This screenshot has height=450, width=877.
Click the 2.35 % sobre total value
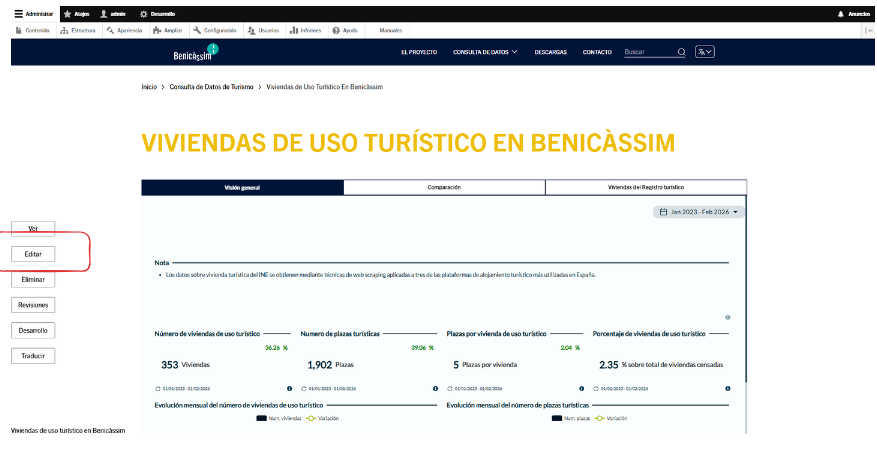tap(661, 364)
